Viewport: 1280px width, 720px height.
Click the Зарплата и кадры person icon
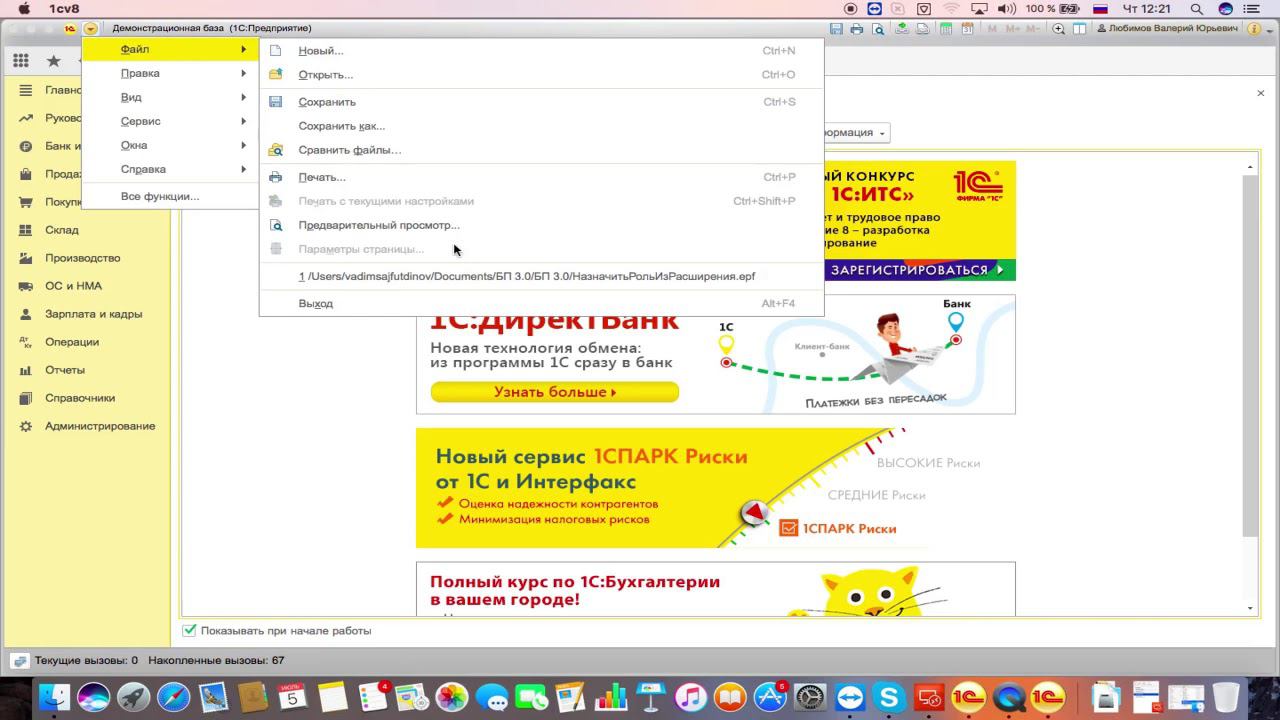tap(25, 314)
